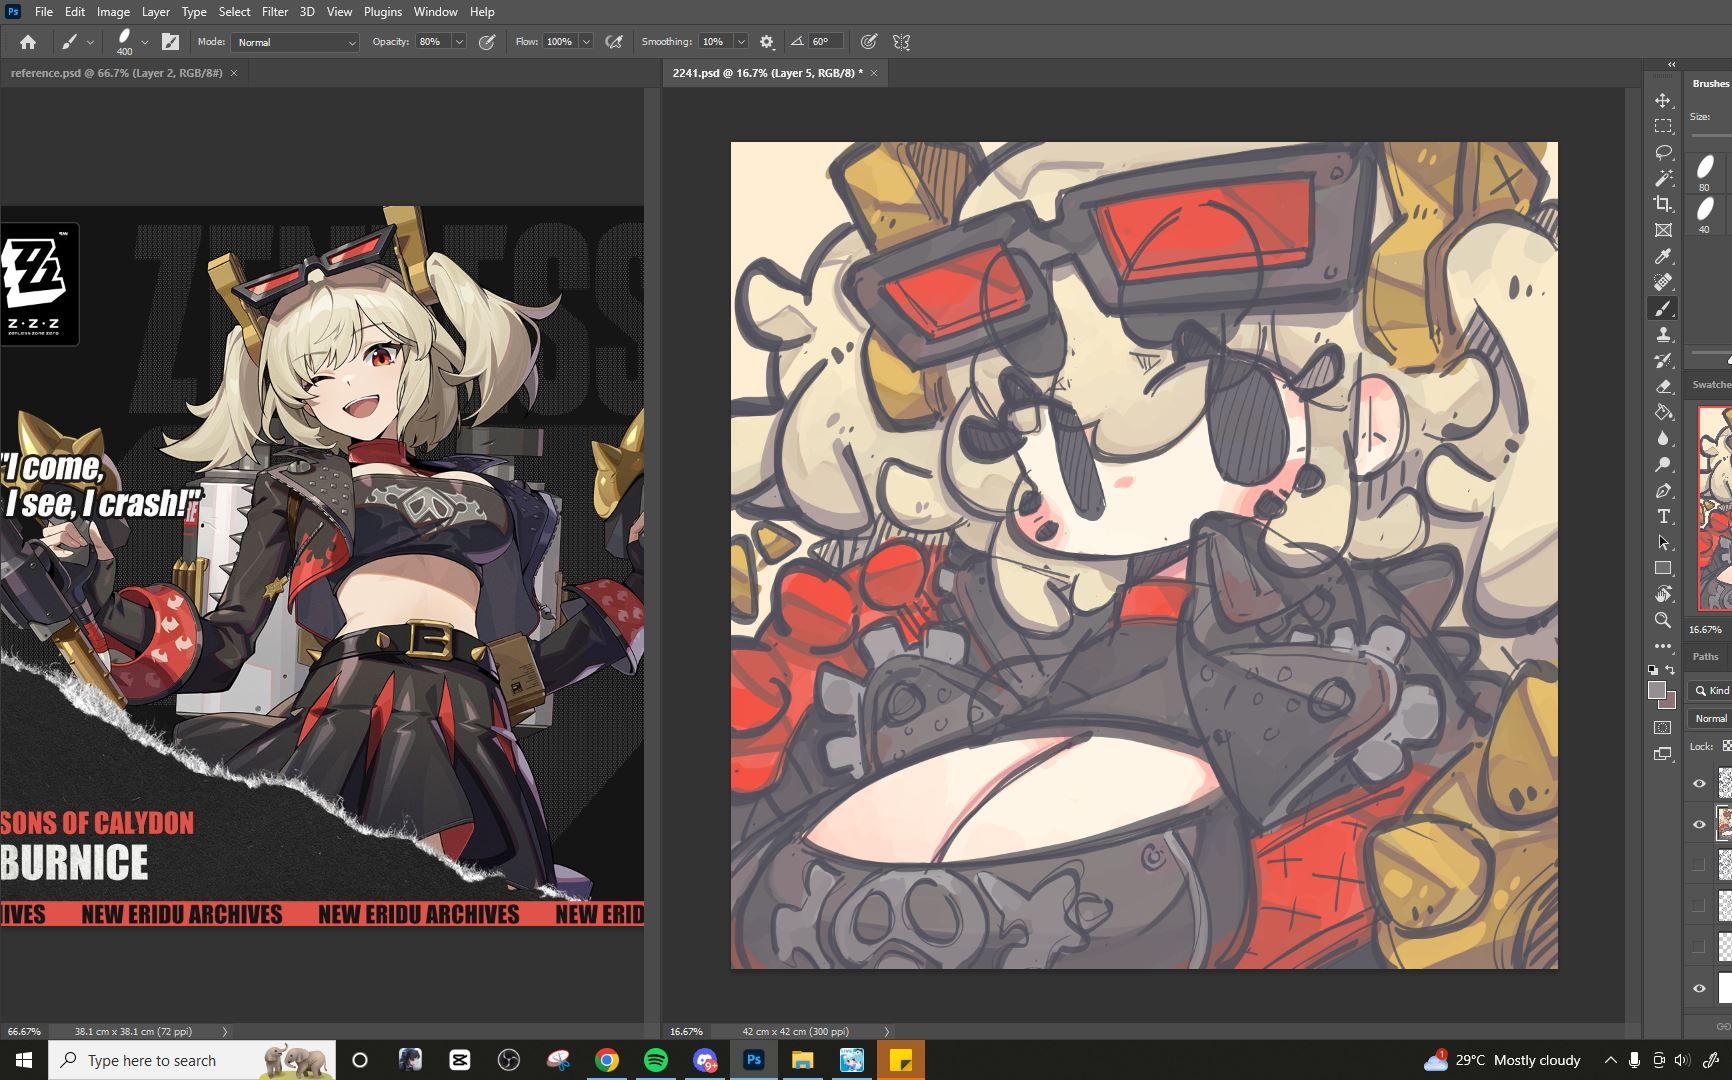Select the Pen tool

[x=1663, y=491]
